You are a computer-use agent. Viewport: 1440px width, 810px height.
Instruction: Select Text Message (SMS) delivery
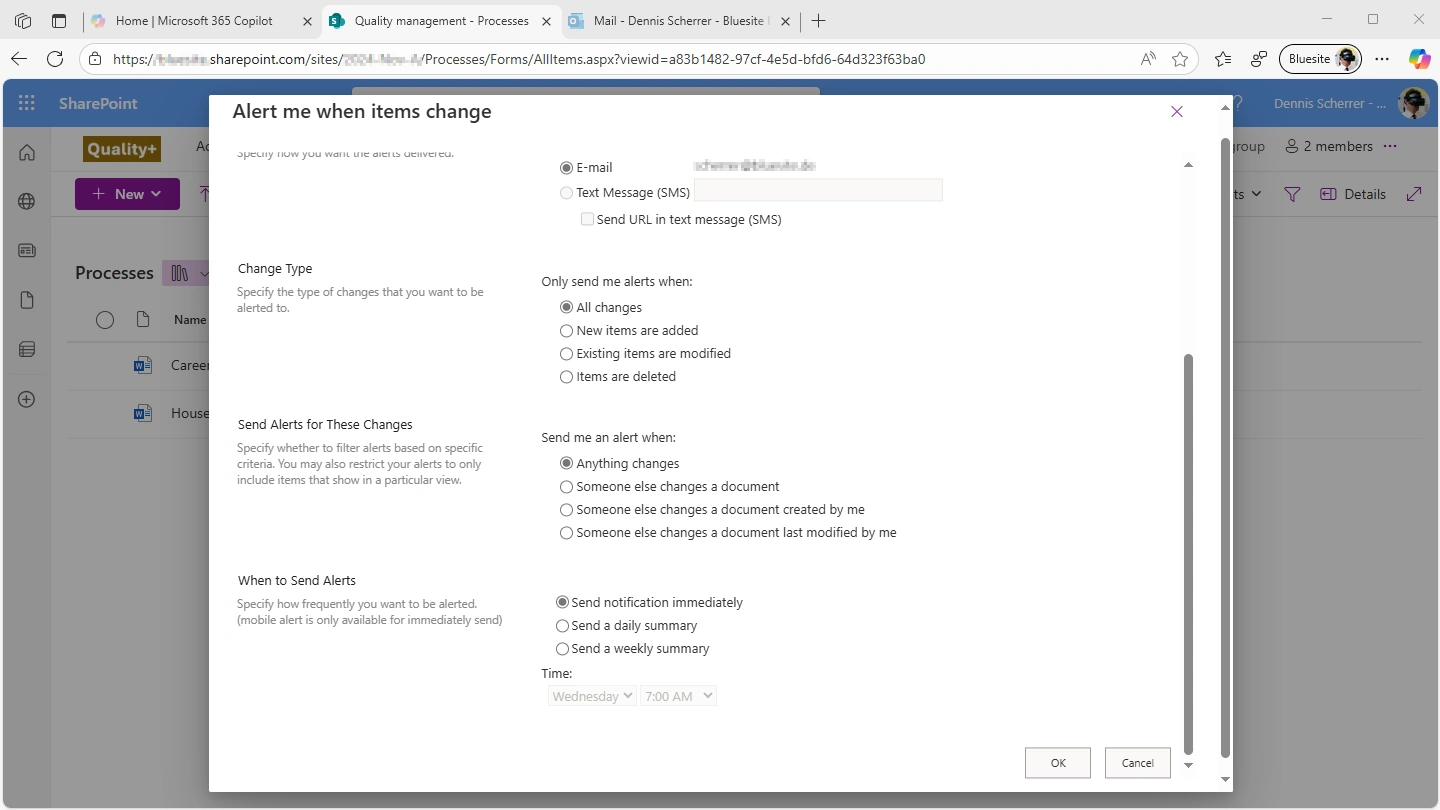tap(567, 192)
